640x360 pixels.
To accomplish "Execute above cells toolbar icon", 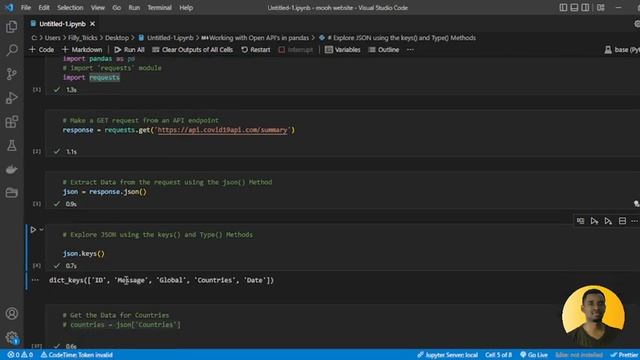I will click(594, 221).
